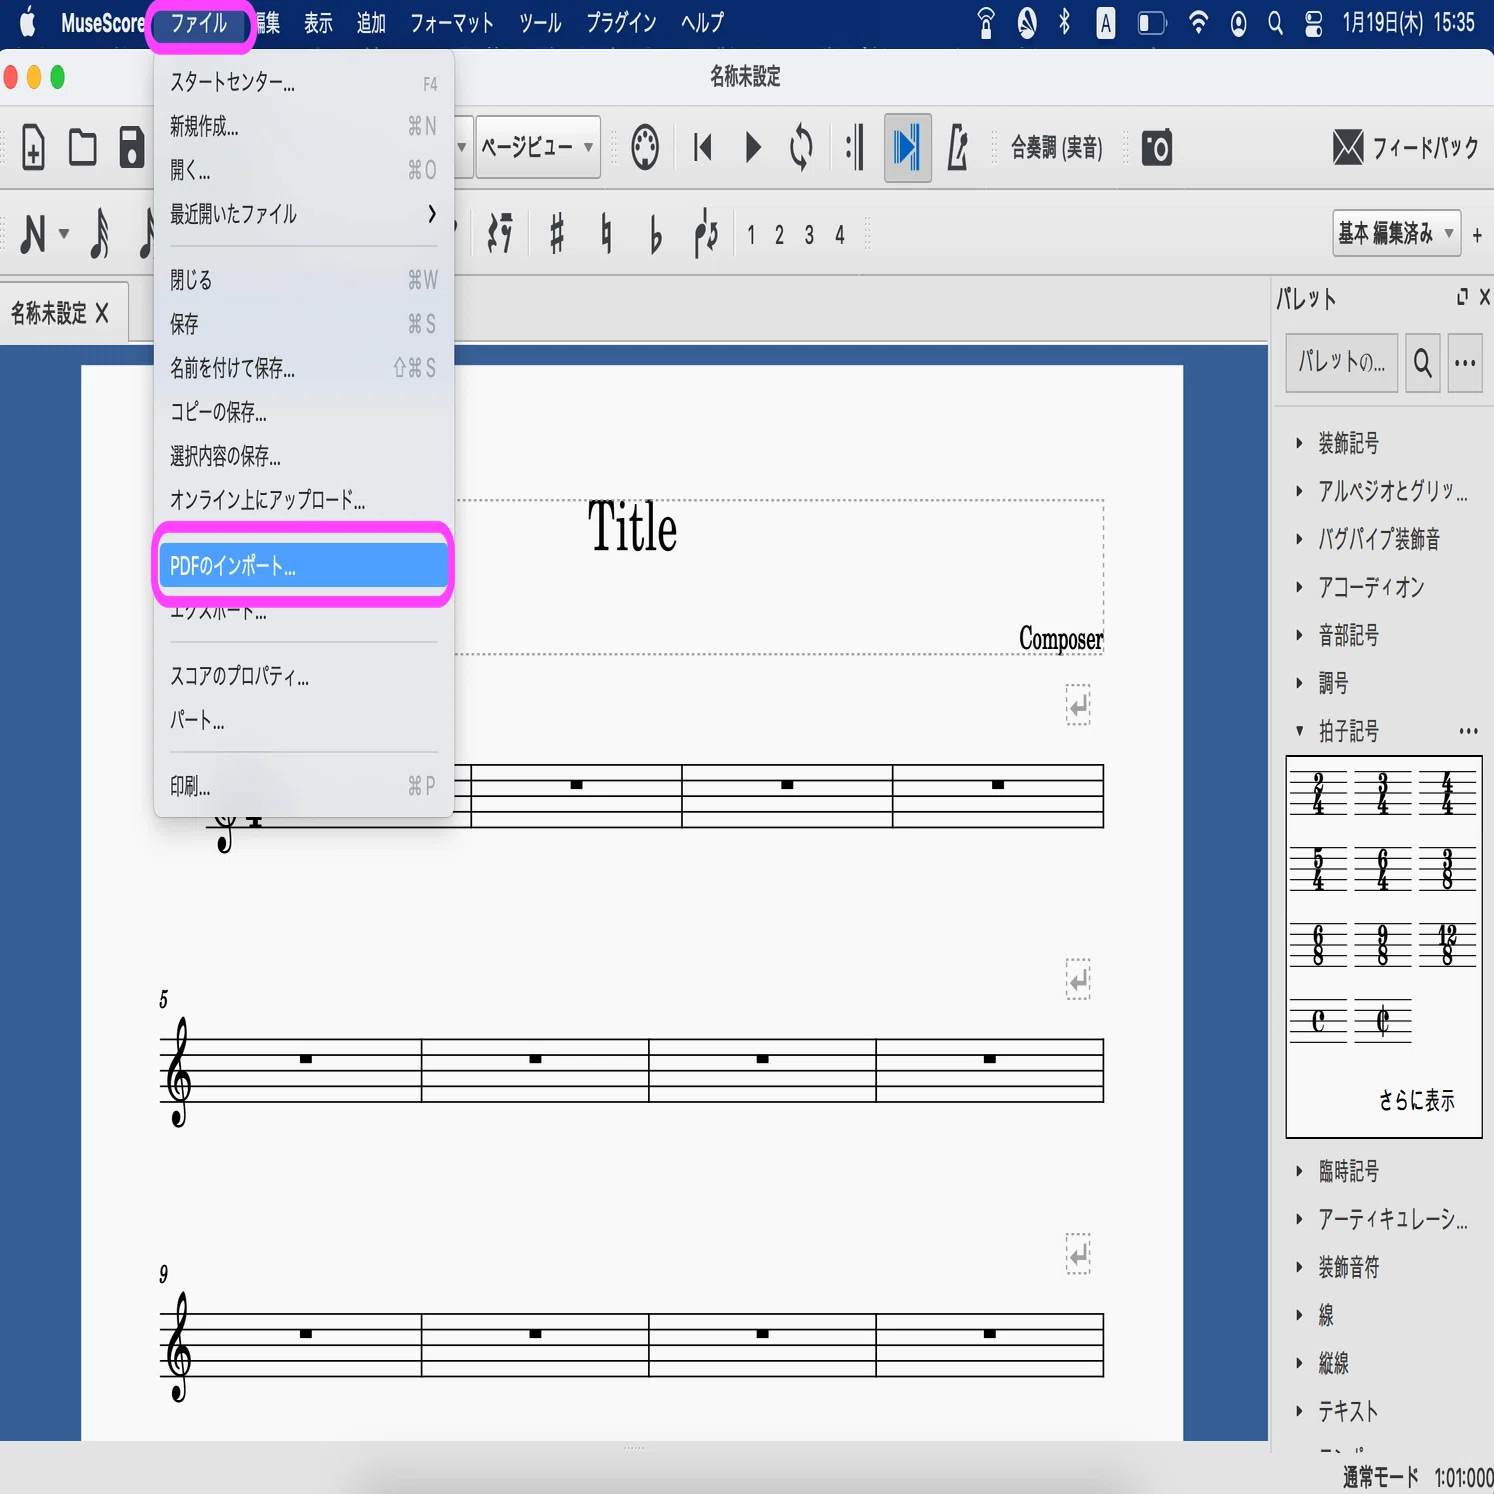Toggle the metronome icon
Viewport: 1494px width, 1494px height.
tap(958, 148)
